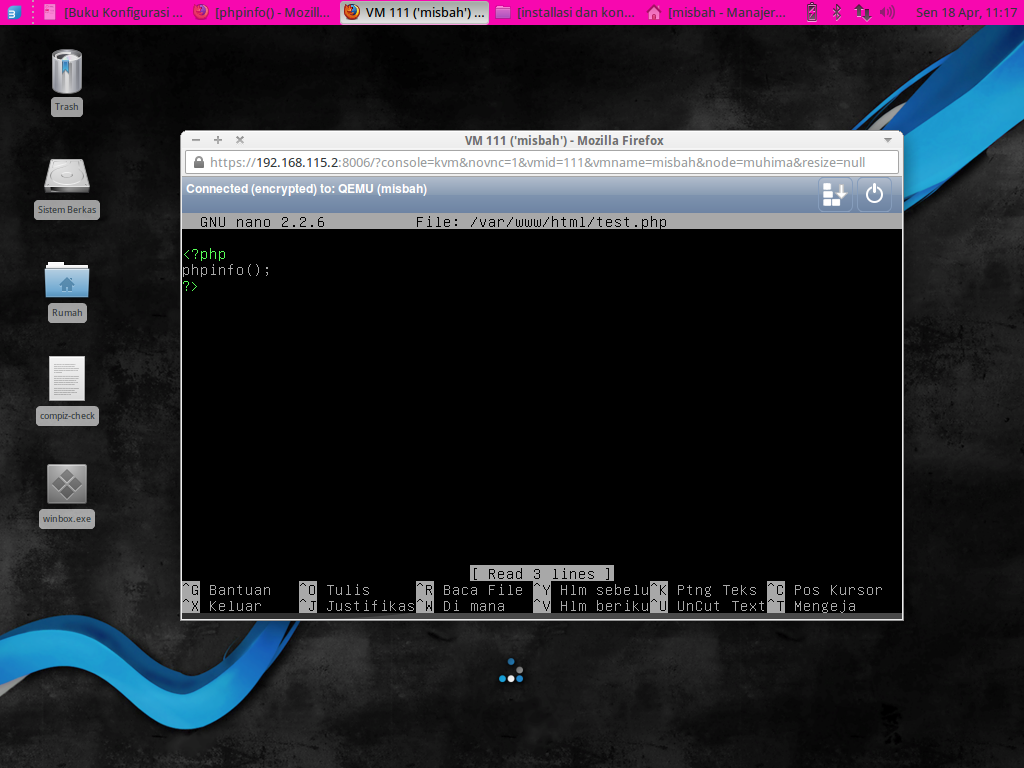Open the panel menu icon at top-left
This screenshot has width=1024, height=768.
tap(14, 12)
